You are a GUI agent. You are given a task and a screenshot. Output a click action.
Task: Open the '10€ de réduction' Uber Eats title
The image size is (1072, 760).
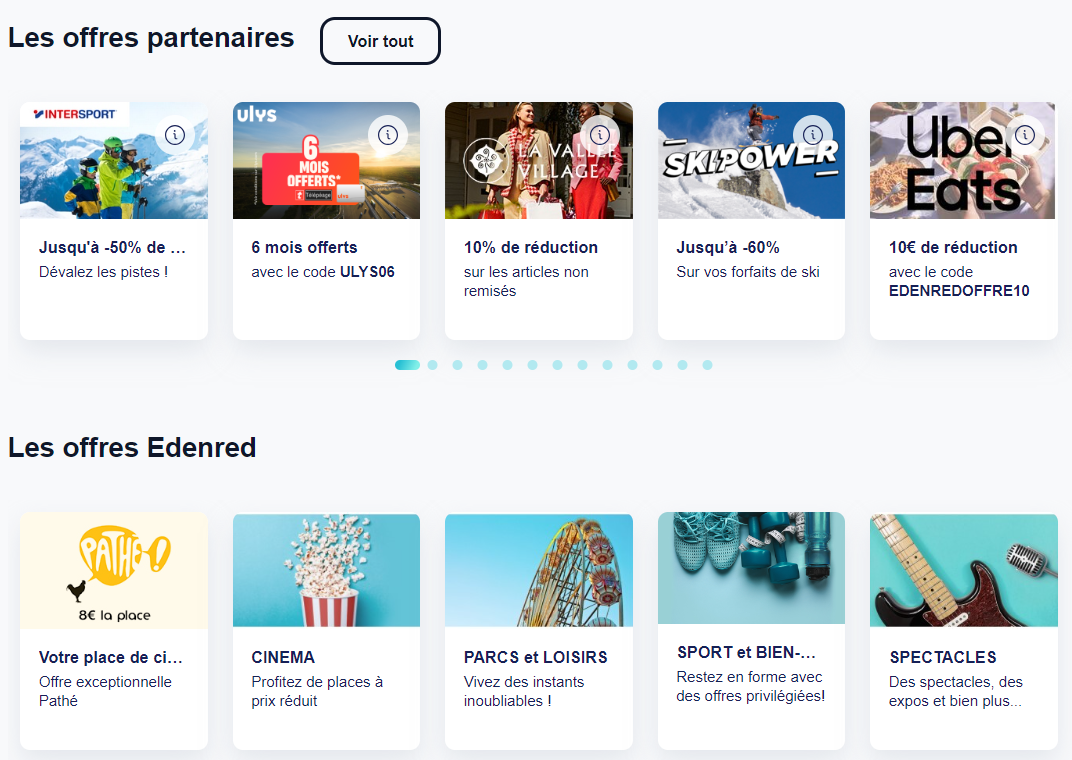[953, 247]
